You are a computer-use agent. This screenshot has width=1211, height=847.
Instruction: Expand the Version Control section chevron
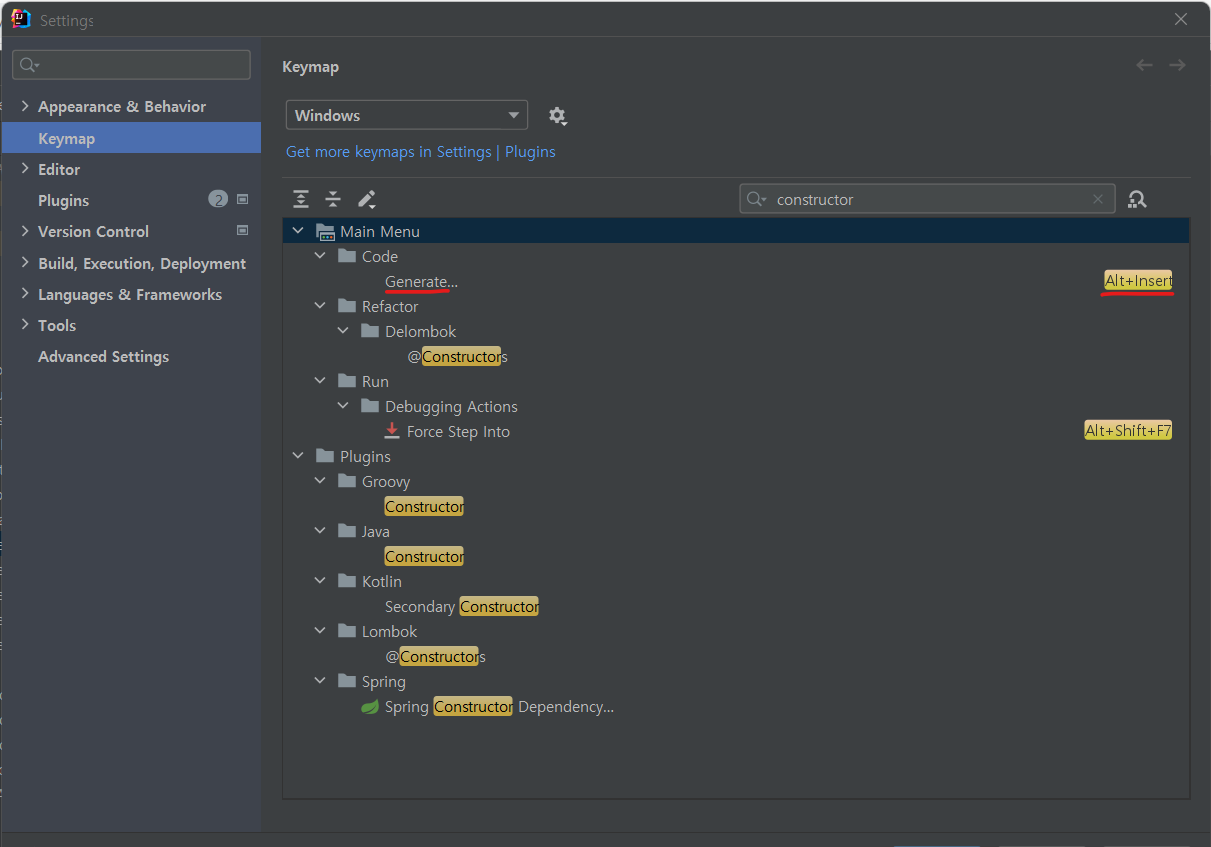tap(25, 231)
